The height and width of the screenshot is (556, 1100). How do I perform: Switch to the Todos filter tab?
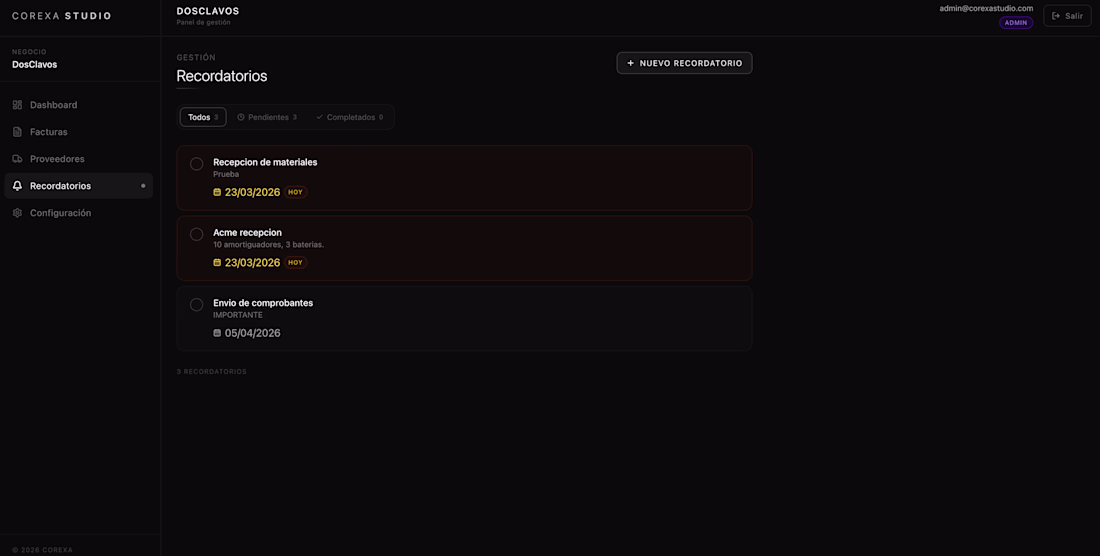pos(202,117)
